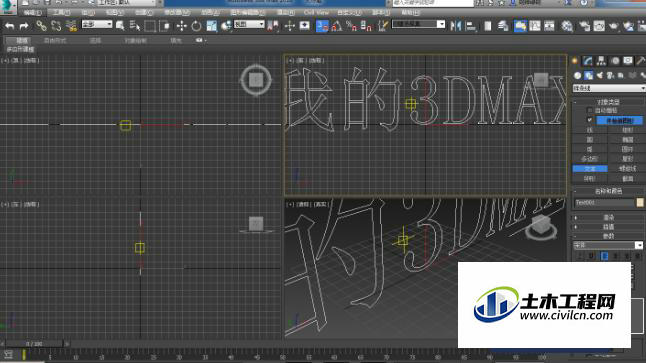Click the Text001 object color swatch

pyautogui.click(x=640, y=202)
